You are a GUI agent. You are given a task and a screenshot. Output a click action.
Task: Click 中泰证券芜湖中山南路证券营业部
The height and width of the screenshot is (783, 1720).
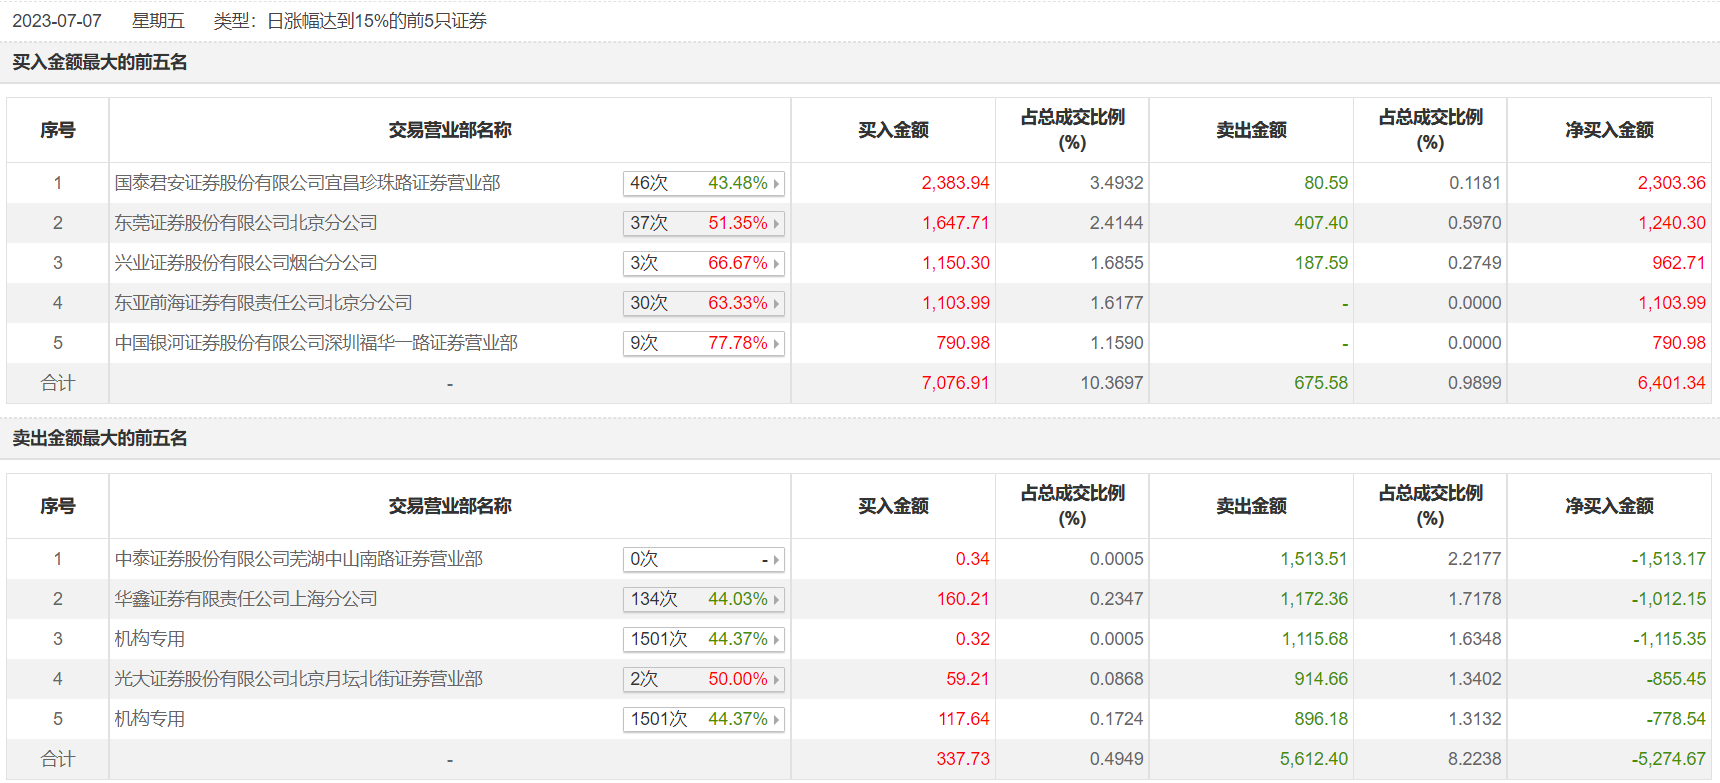298,559
